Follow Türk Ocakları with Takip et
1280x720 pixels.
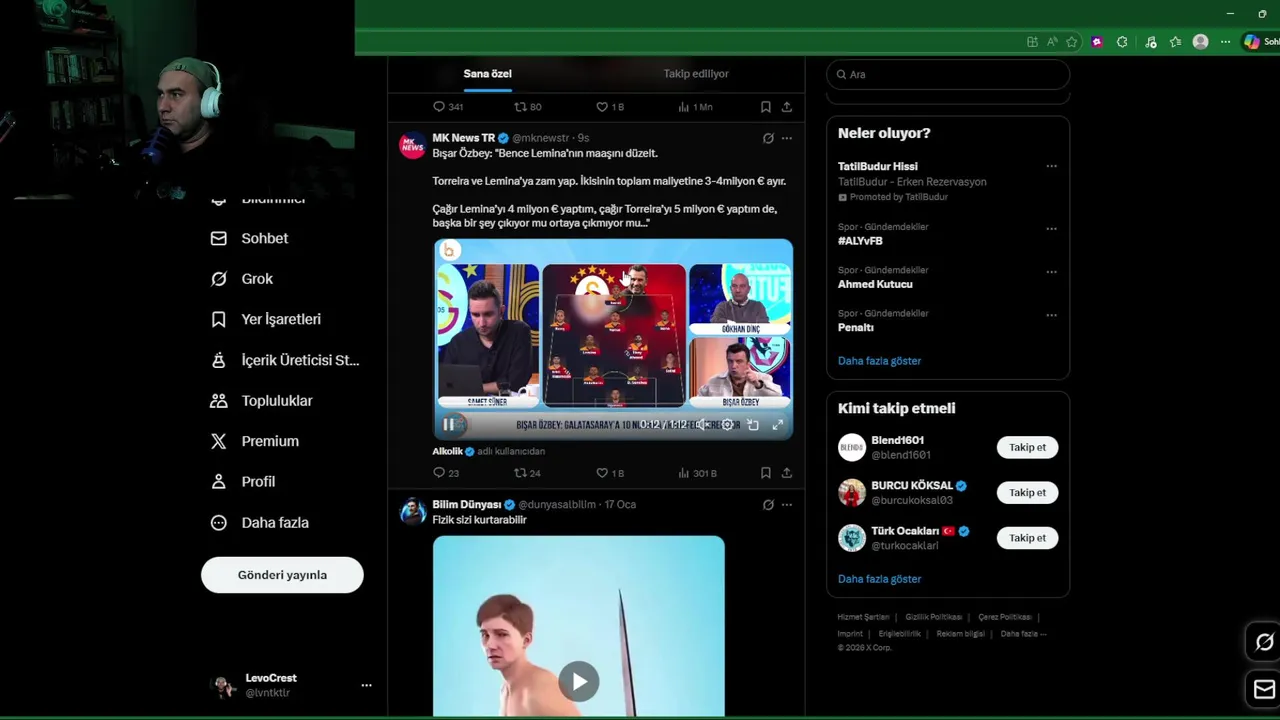tap(1027, 538)
